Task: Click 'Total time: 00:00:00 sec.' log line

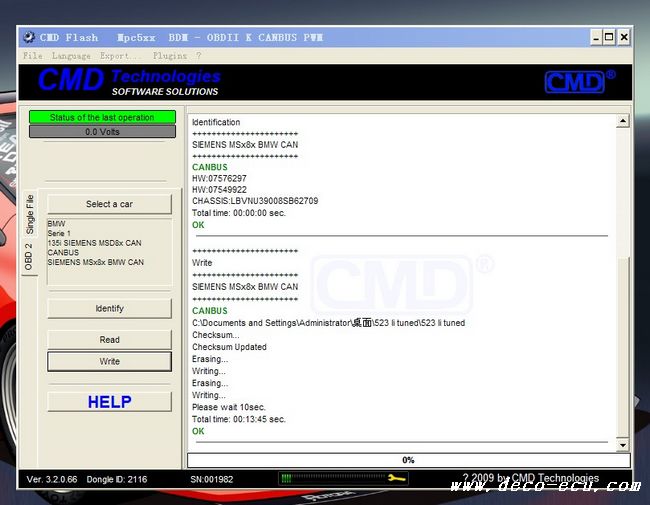Action: point(239,213)
